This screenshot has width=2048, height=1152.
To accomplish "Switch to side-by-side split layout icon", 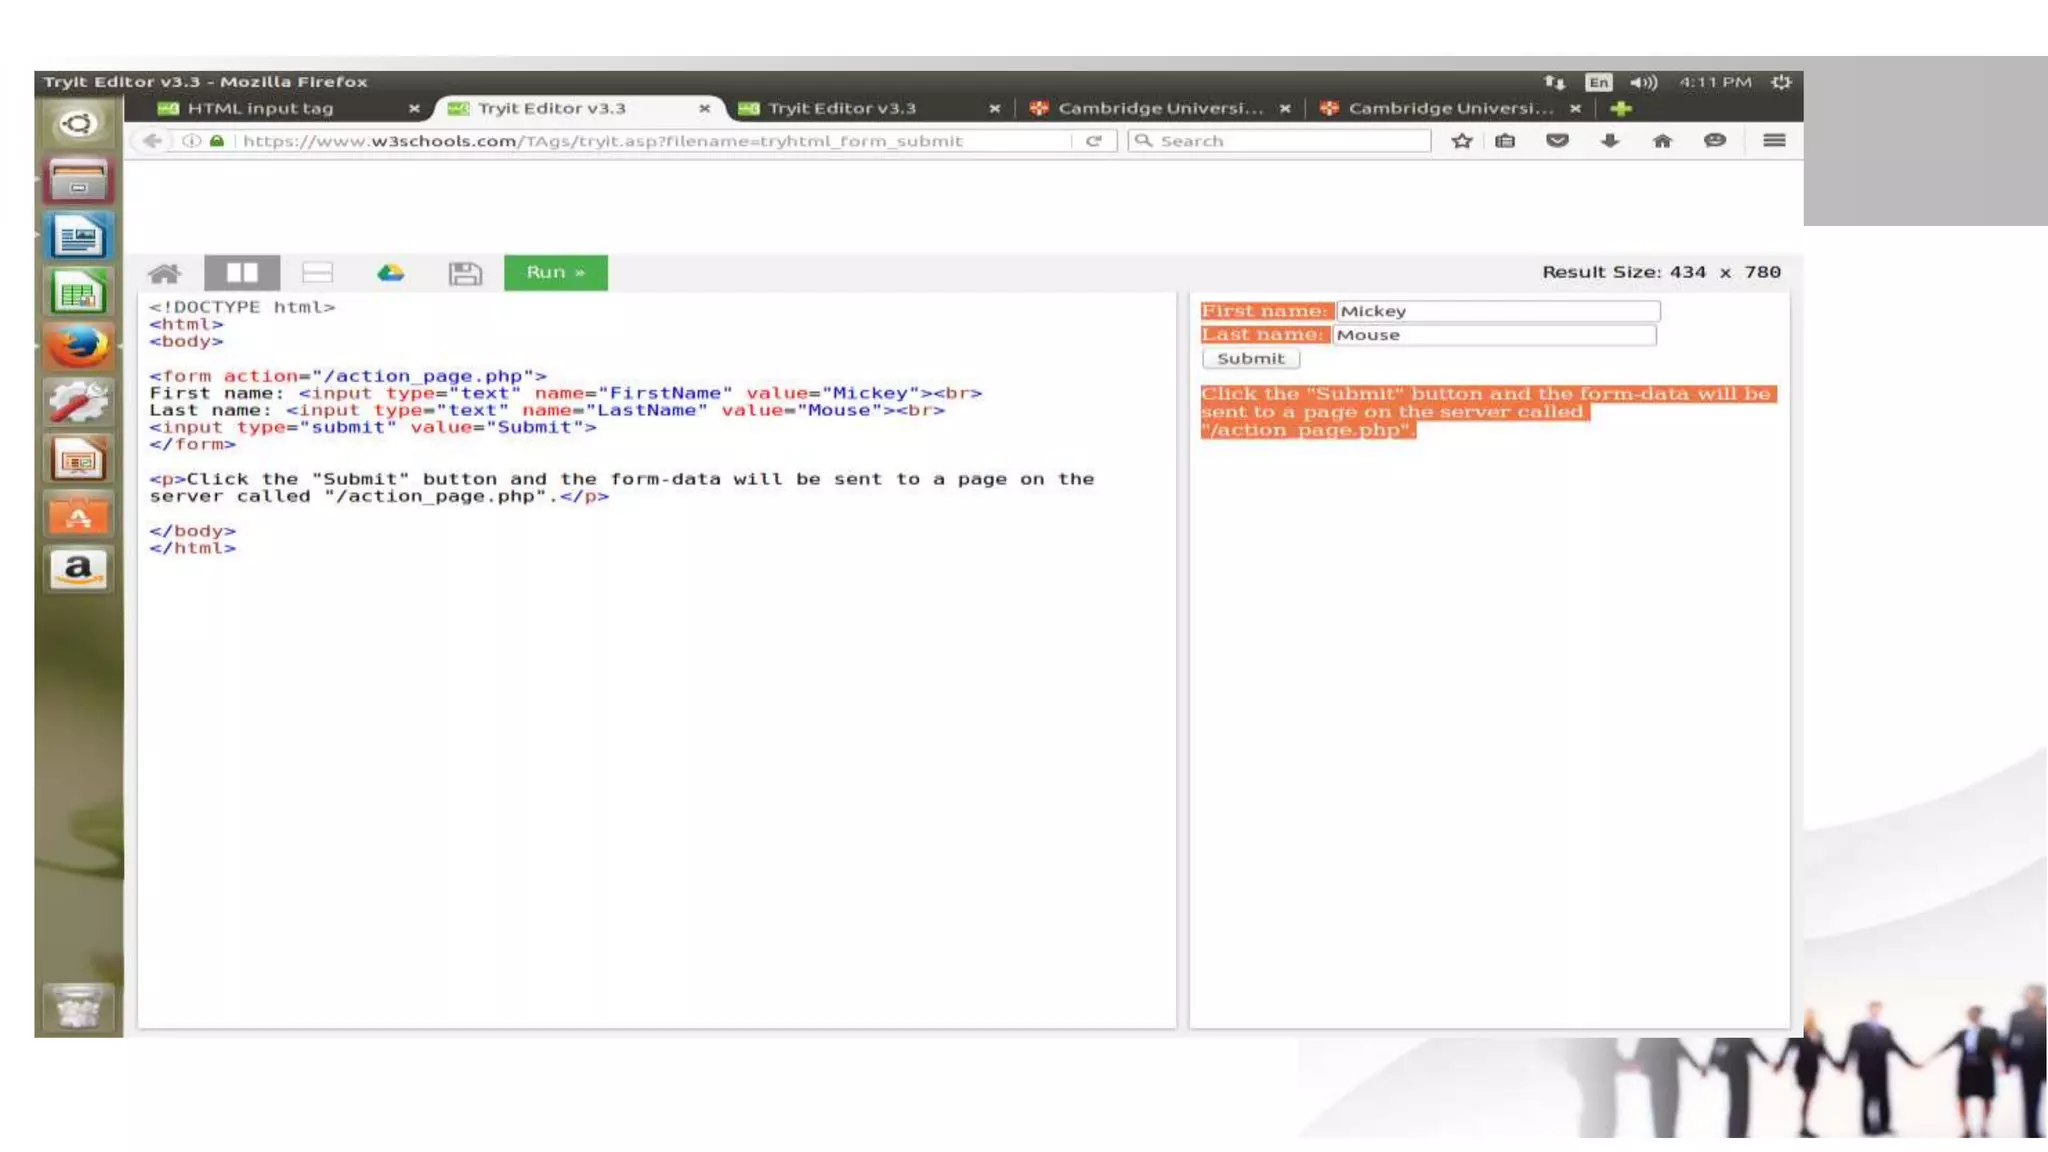I will click(x=242, y=273).
